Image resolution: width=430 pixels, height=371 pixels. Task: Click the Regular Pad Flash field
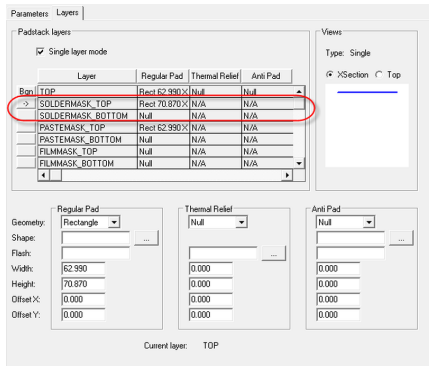(x=96, y=253)
